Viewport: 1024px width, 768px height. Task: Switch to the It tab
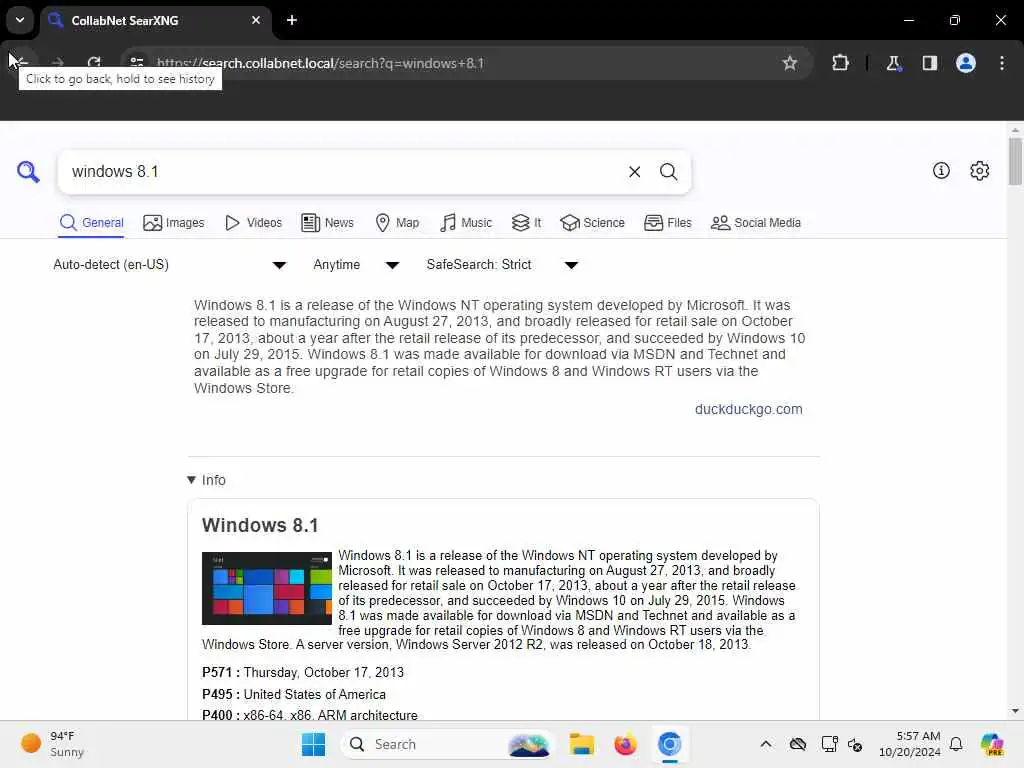pos(526,223)
